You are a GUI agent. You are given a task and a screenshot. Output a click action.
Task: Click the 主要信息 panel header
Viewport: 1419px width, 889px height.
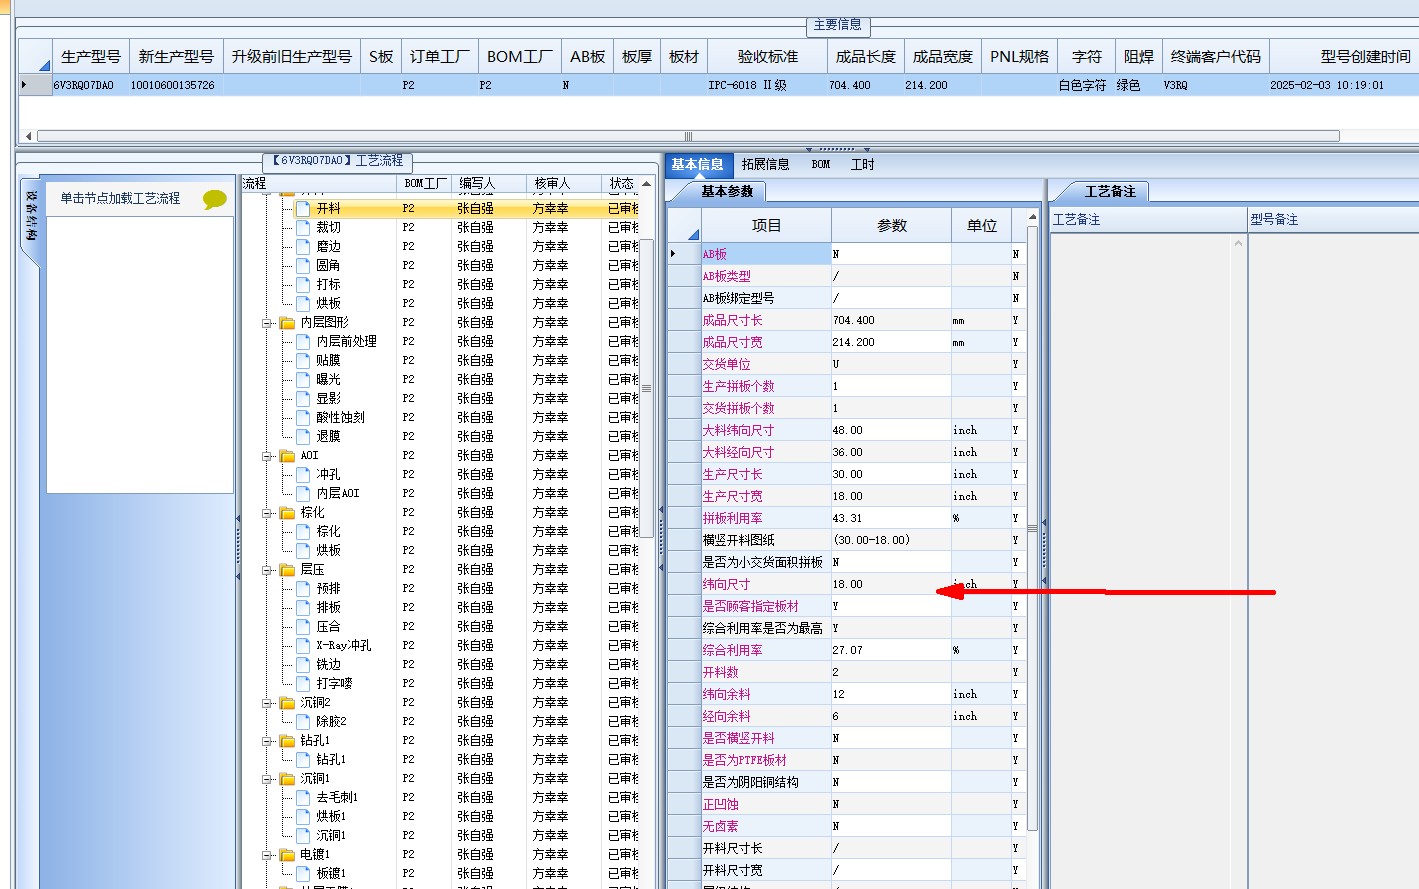(x=837, y=24)
